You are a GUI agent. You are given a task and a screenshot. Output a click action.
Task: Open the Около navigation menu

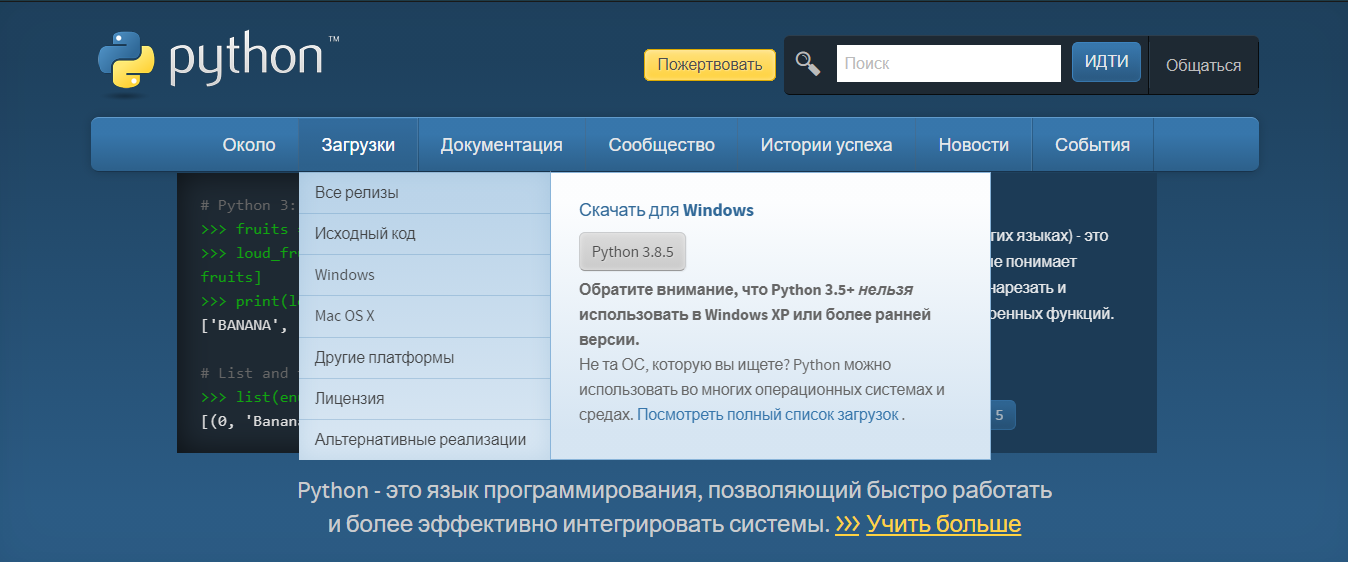click(249, 145)
